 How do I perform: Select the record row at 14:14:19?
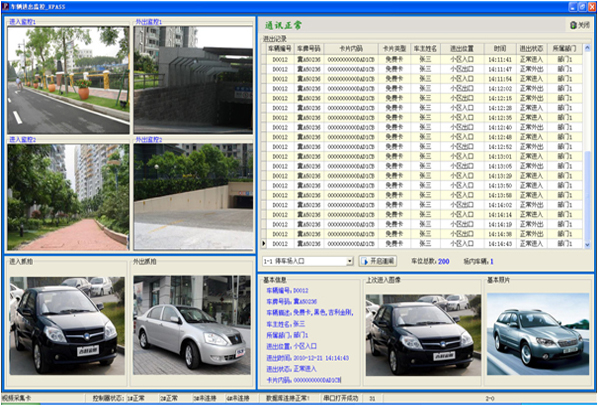424,224
